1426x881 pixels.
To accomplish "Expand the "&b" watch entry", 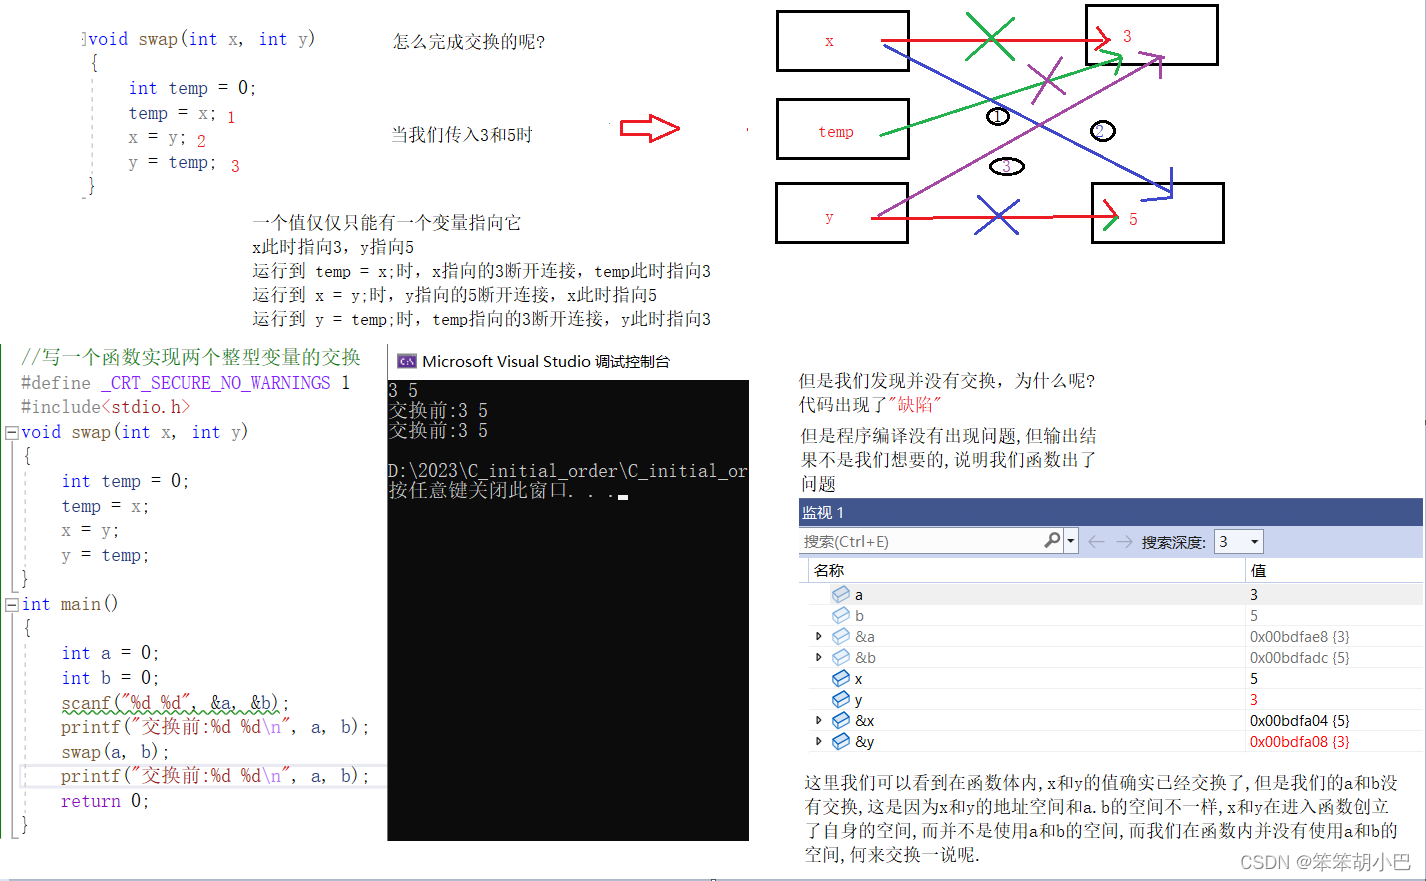I will click(x=818, y=657).
